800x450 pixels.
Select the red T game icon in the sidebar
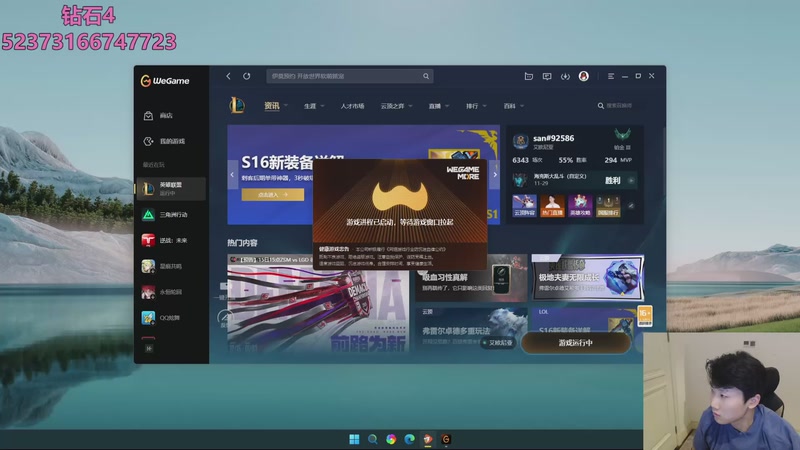[148, 240]
